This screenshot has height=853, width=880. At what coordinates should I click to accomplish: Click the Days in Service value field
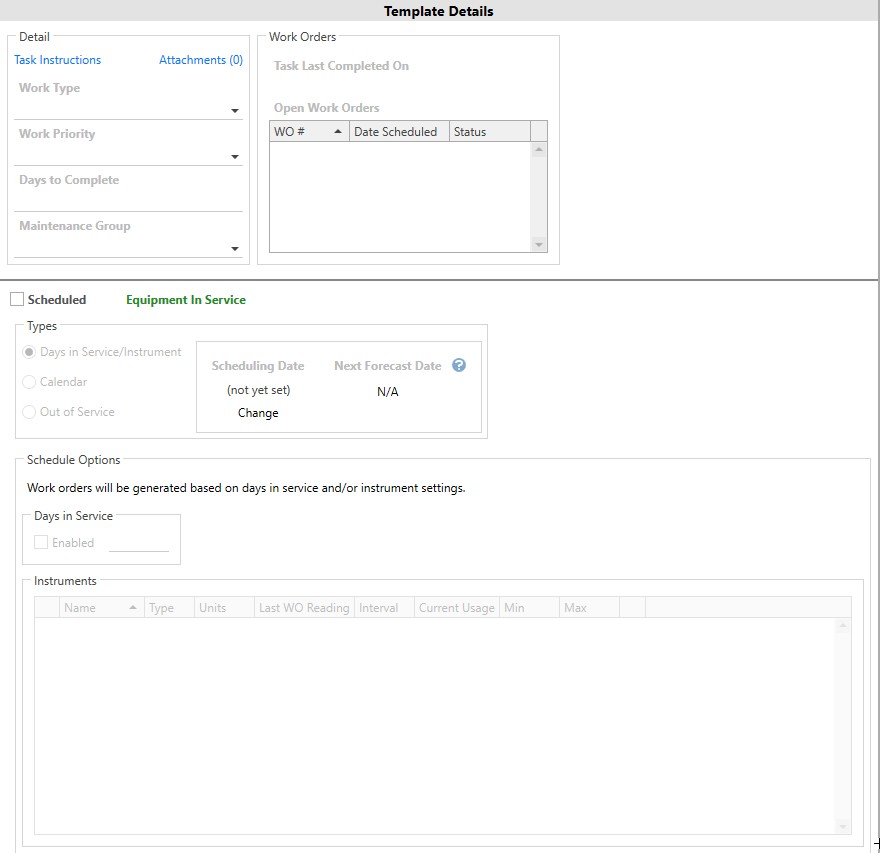pos(139,543)
